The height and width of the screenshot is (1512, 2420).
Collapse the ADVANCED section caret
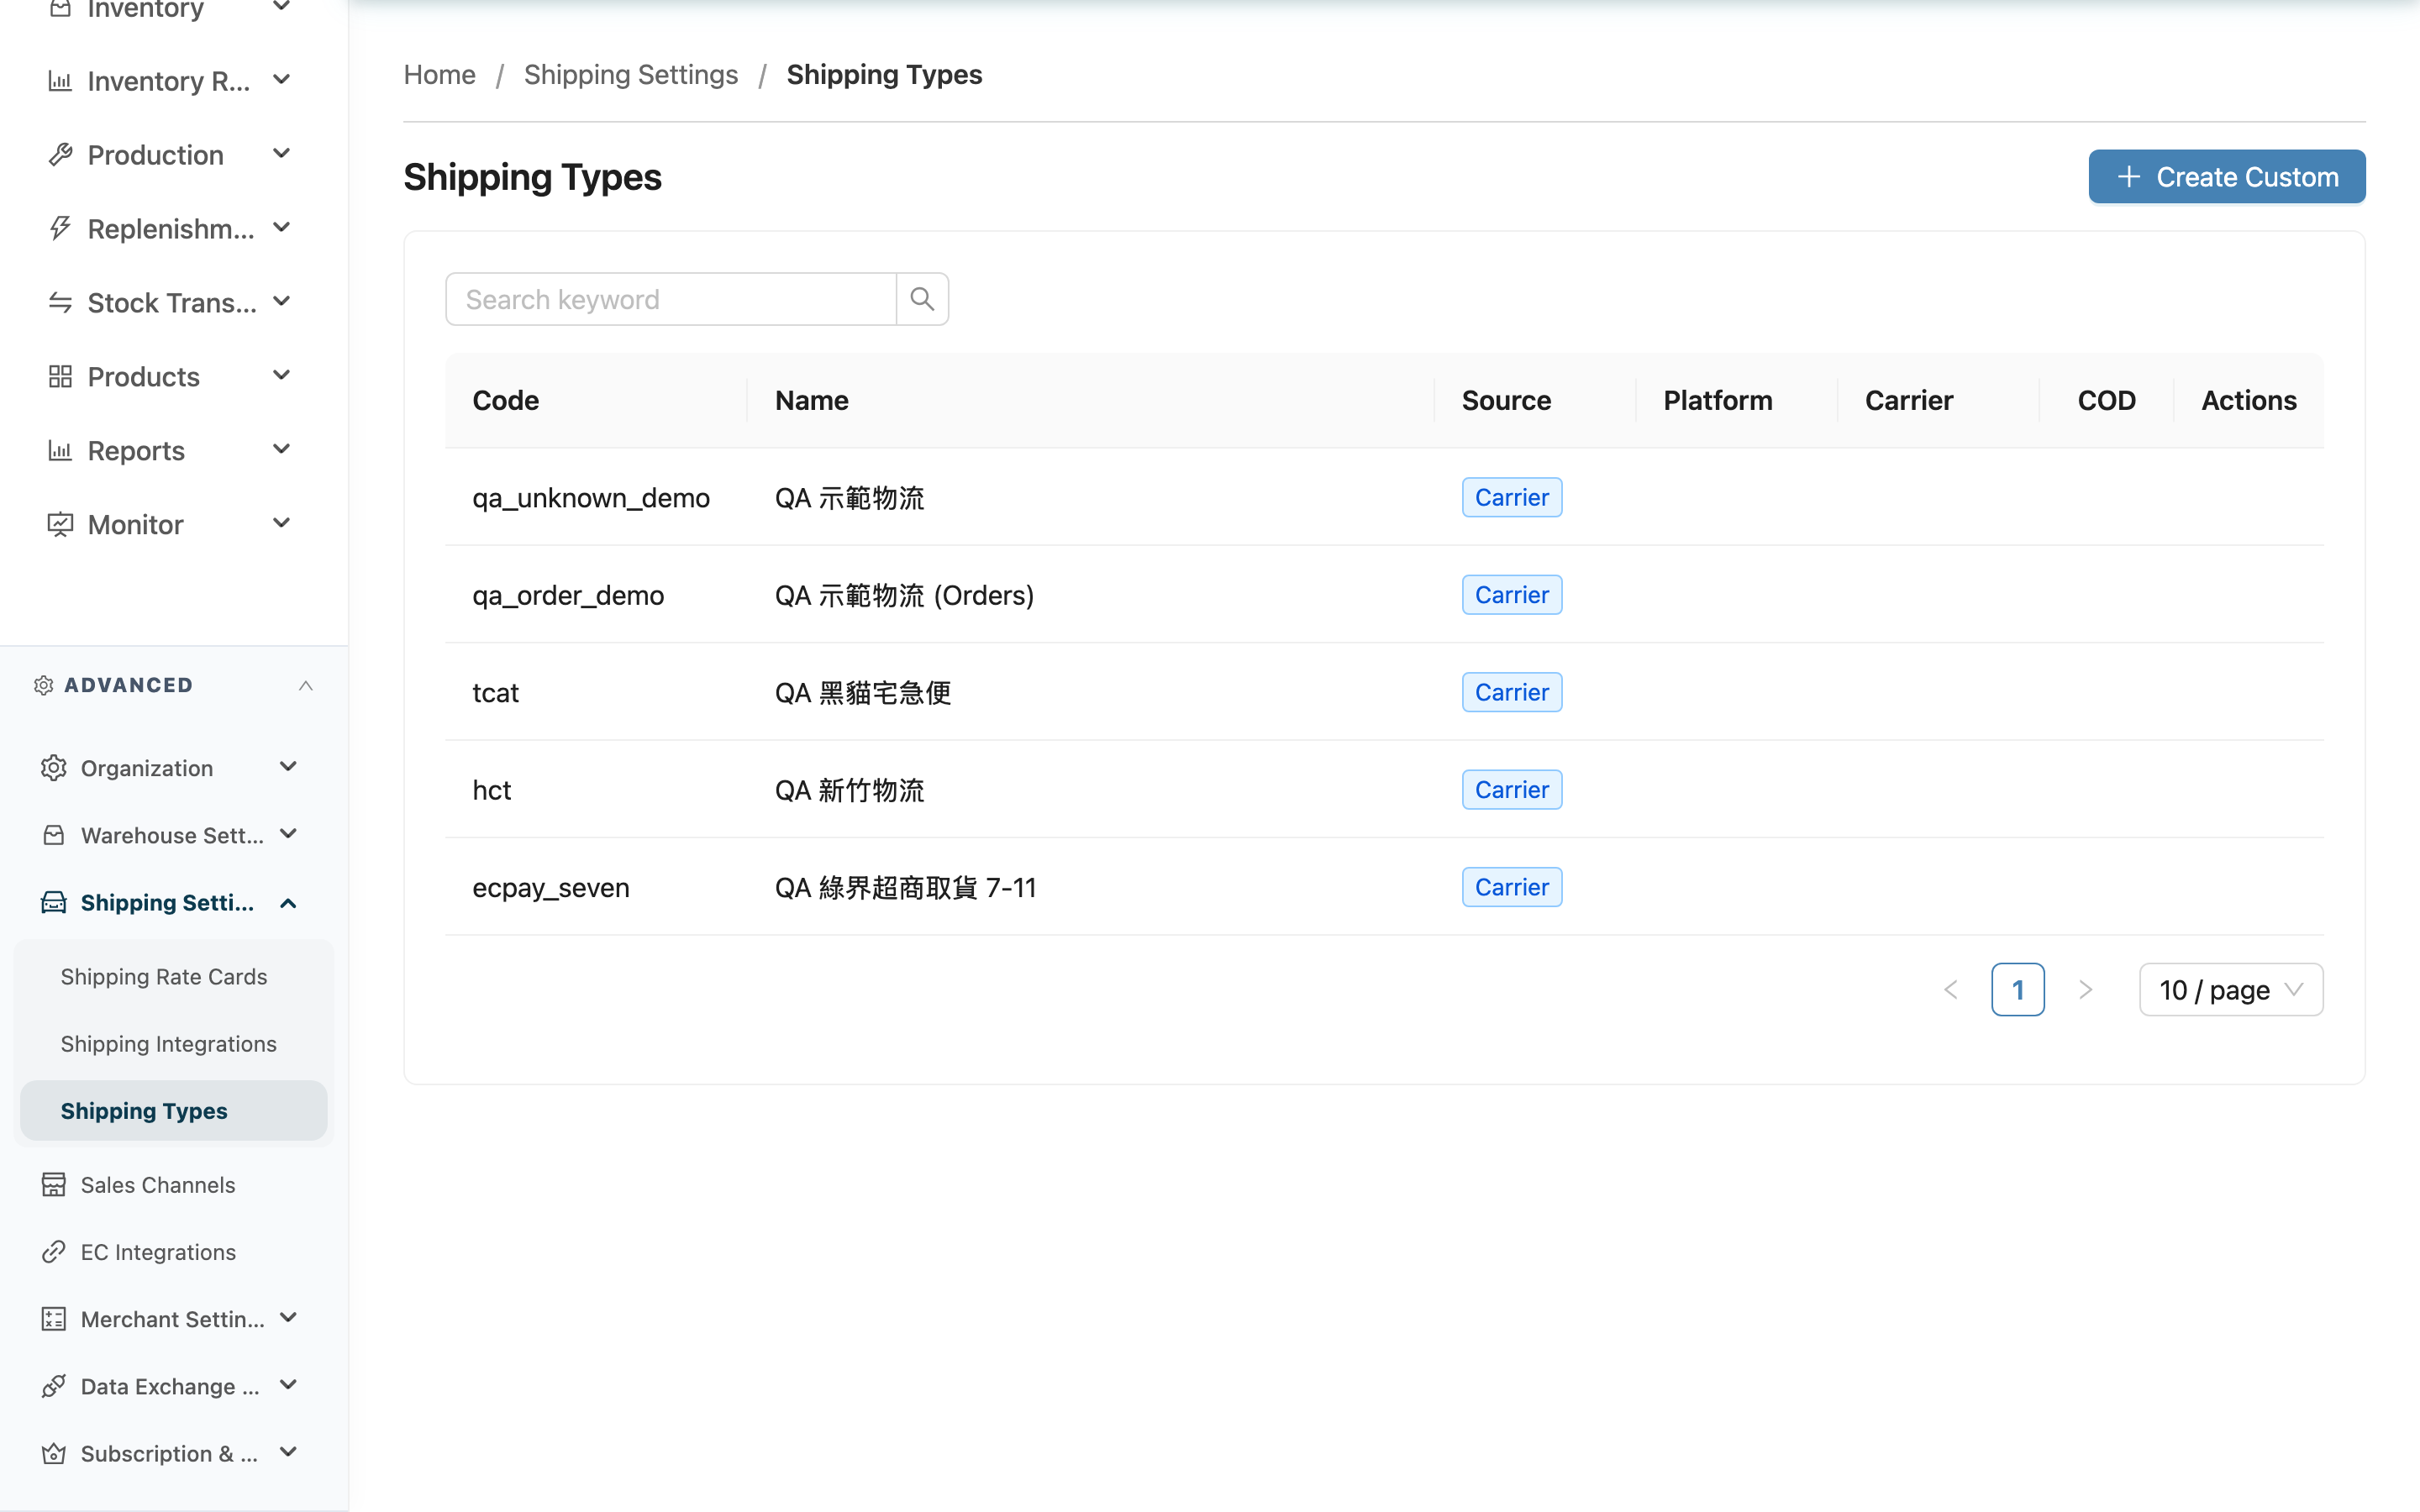(306, 685)
